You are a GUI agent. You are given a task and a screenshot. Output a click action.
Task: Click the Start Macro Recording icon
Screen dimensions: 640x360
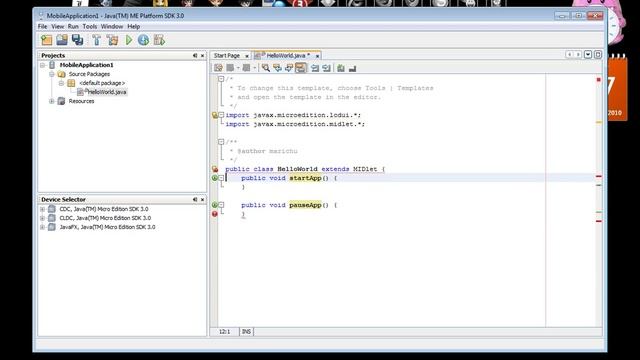coord(341,68)
